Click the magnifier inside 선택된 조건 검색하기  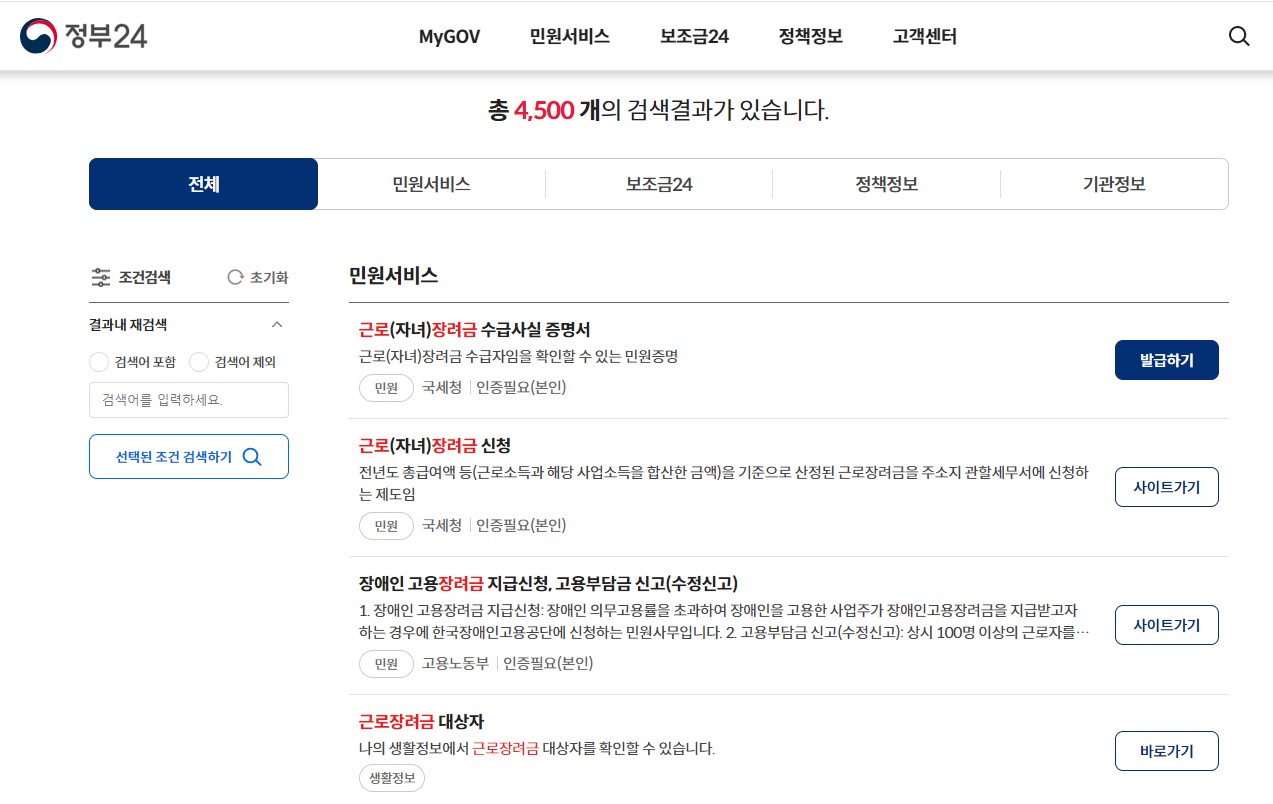pos(252,456)
